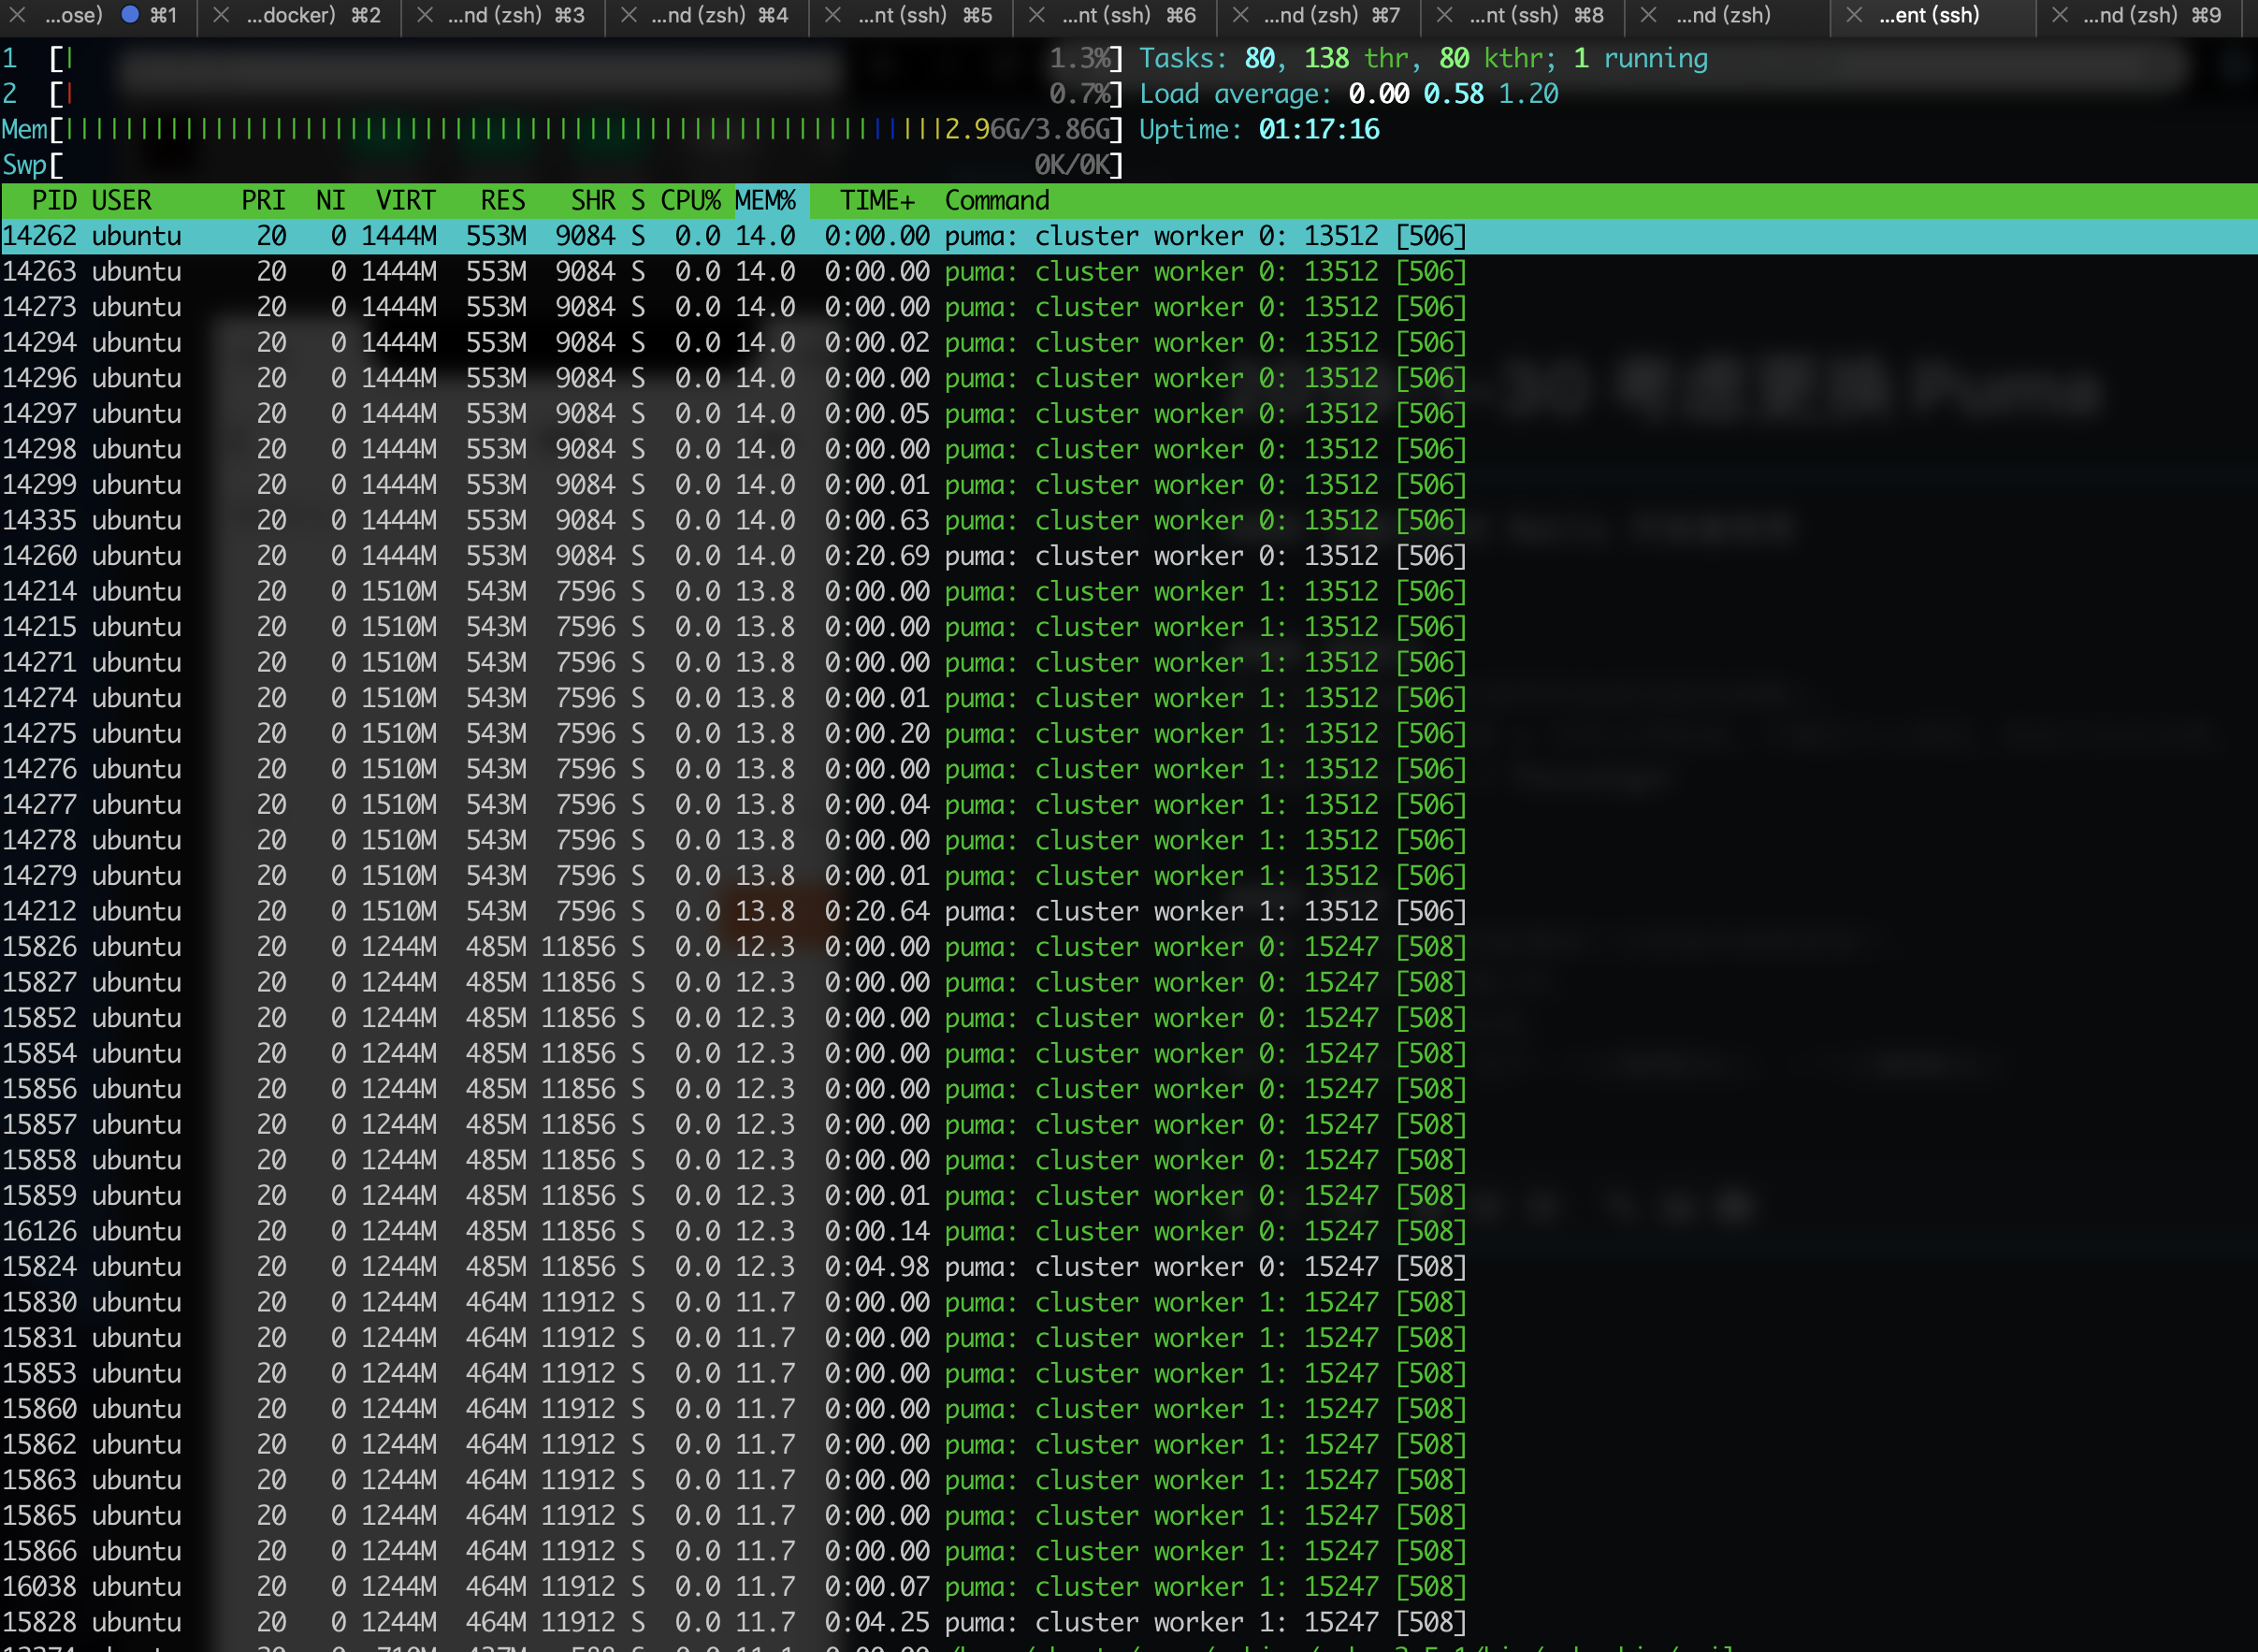The width and height of the screenshot is (2258, 1652).
Task: Sort processes by CPU% column header
Action: tap(690, 201)
